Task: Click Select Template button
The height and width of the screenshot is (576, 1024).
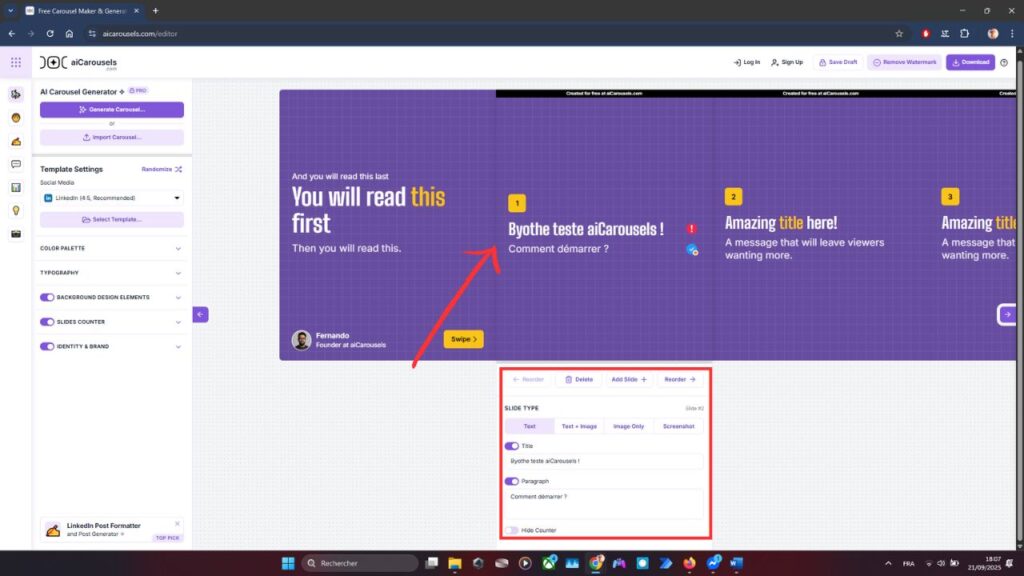Action: tap(112, 219)
